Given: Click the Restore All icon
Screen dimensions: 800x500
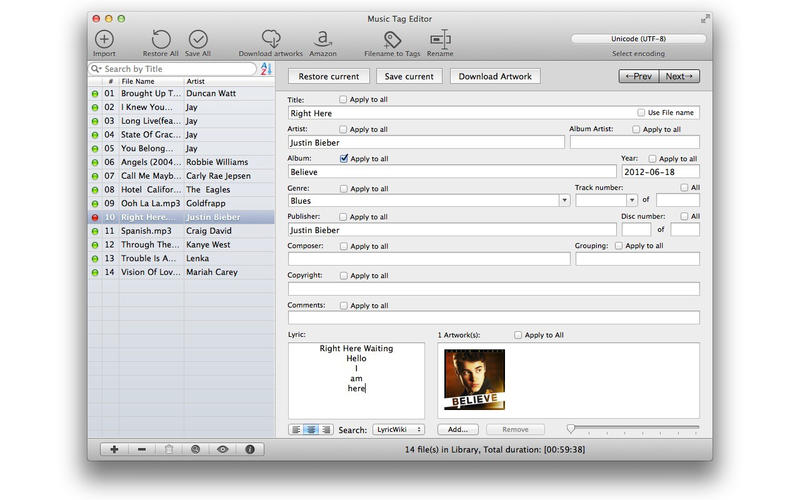Looking at the screenshot, I should pos(161,39).
